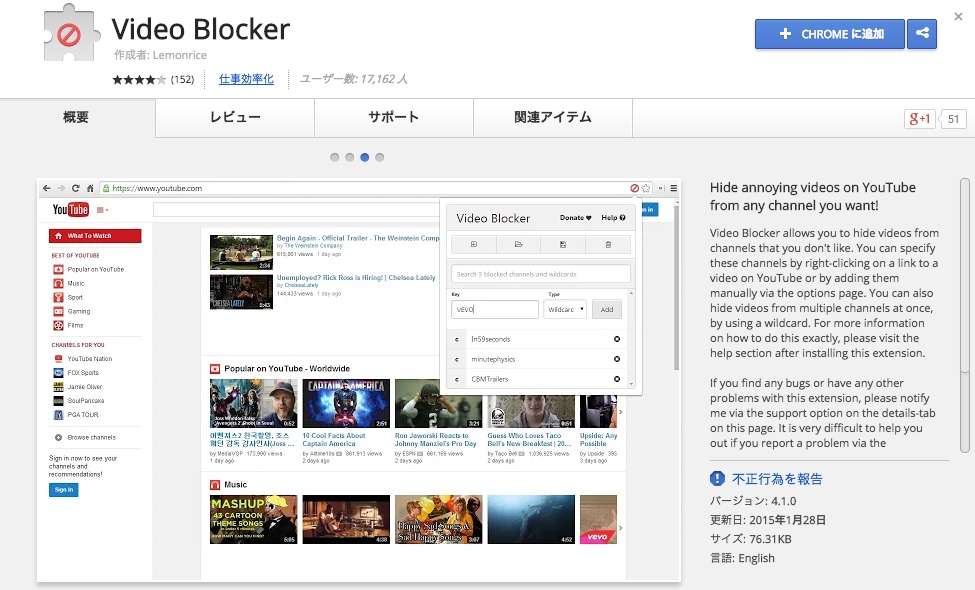Screen dimensions: 975x590
Task: Remove the In59seconds blocked channel
Action: (x=617, y=339)
